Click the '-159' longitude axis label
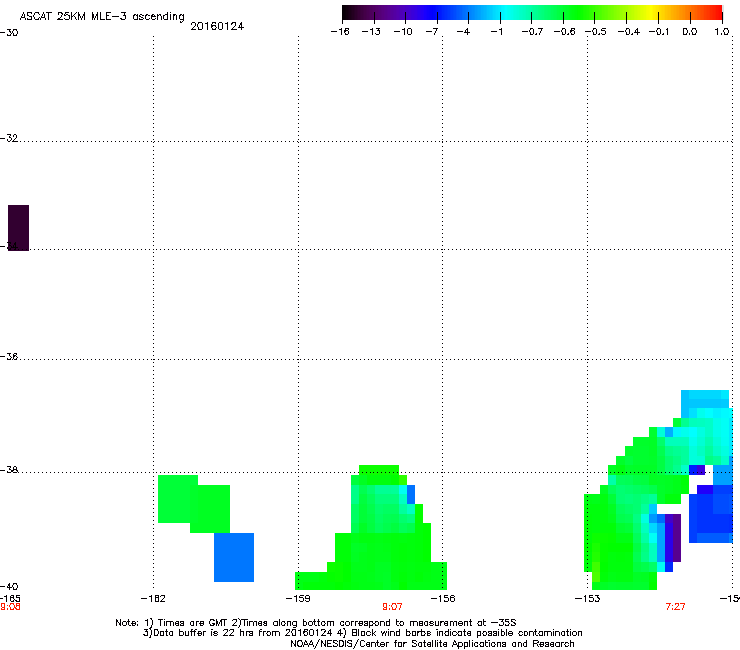This screenshot has height=650, width=740. [x=298, y=599]
